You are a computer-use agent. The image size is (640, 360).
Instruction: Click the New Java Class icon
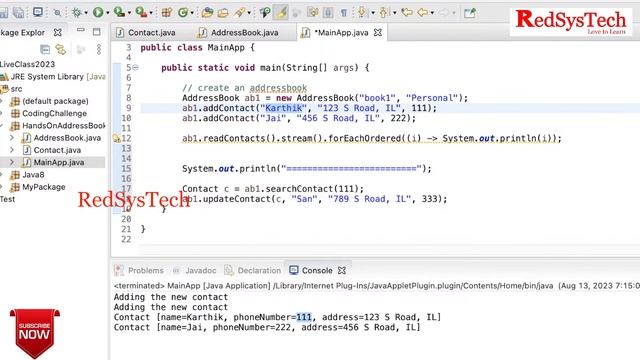tap(183, 13)
